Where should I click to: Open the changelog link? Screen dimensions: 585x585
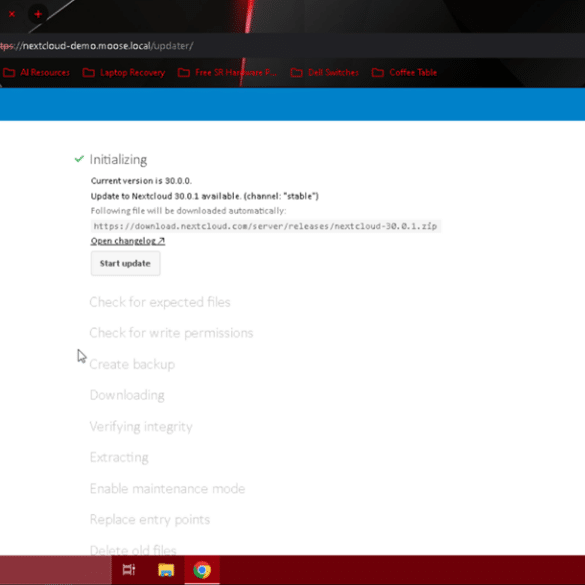click(128, 241)
